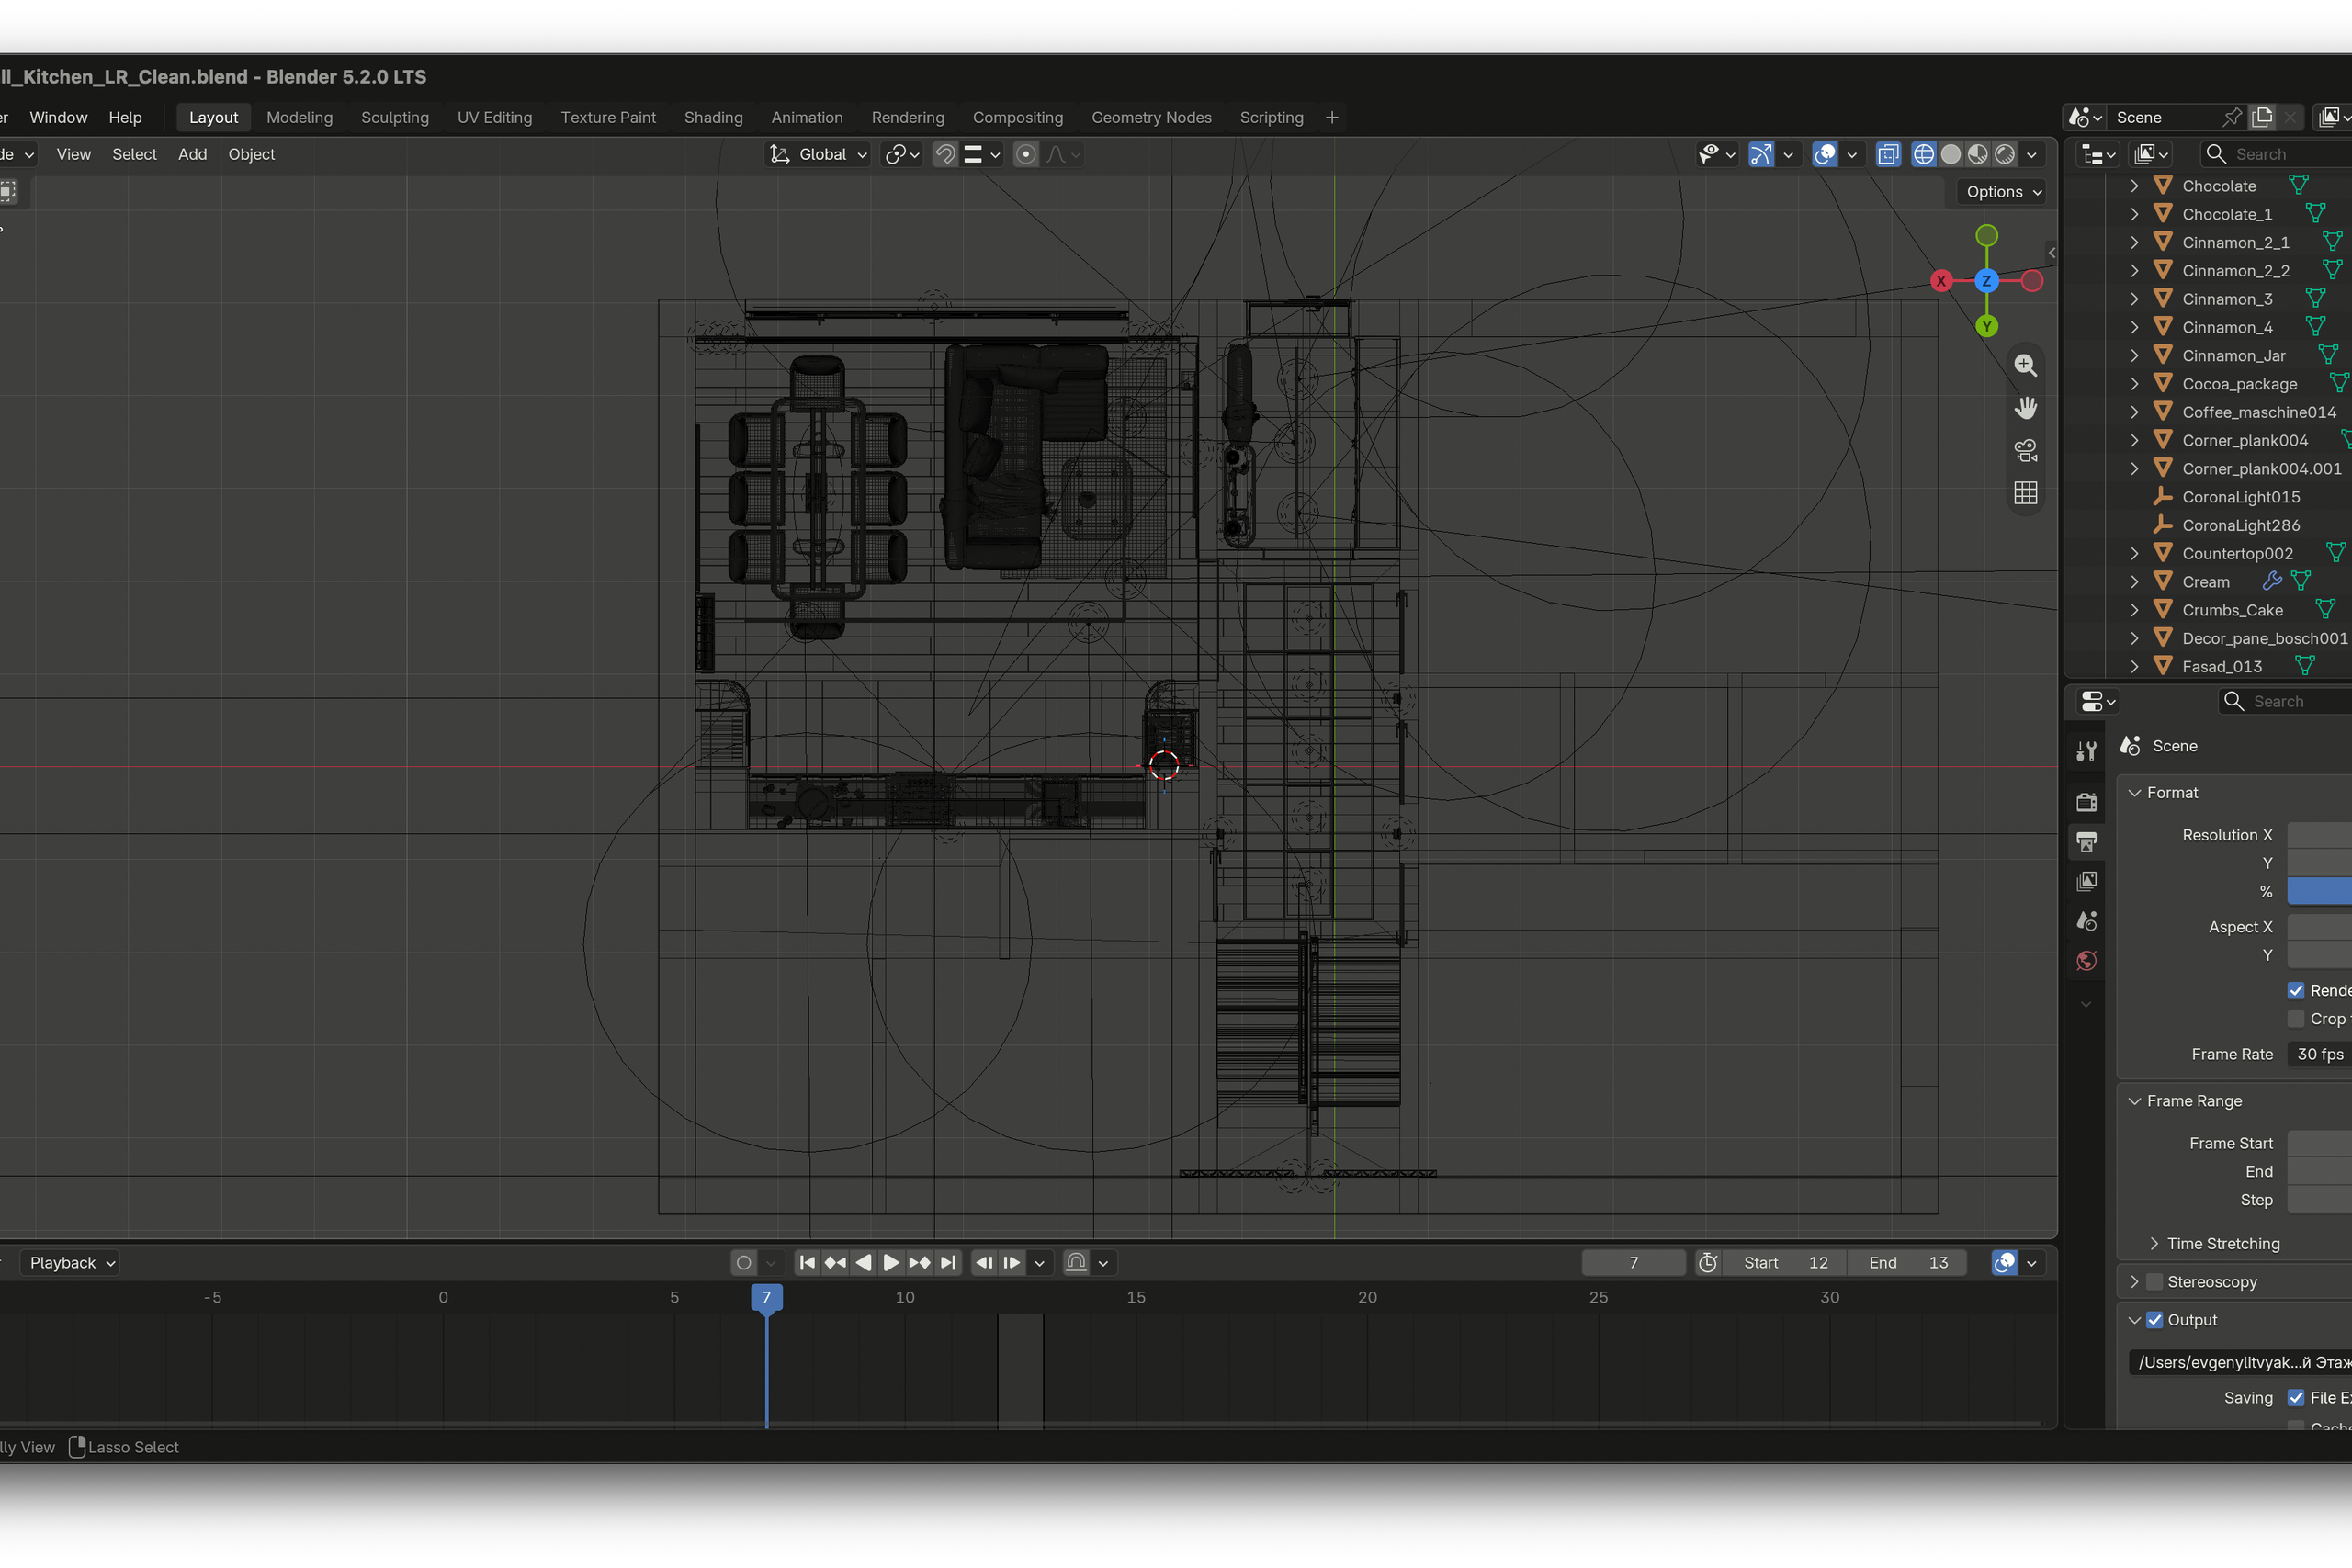This screenshot has width=2352, height=1568.
Task: Toggle camera view icon in viewport
Action: (x=2025, y=451)
